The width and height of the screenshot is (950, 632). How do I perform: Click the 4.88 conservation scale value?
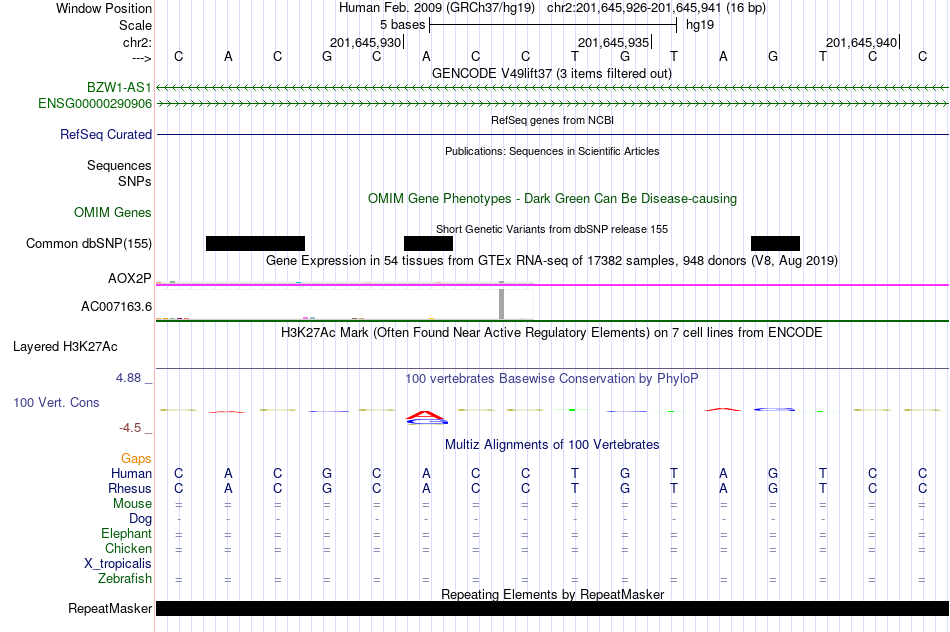(128, 378)
